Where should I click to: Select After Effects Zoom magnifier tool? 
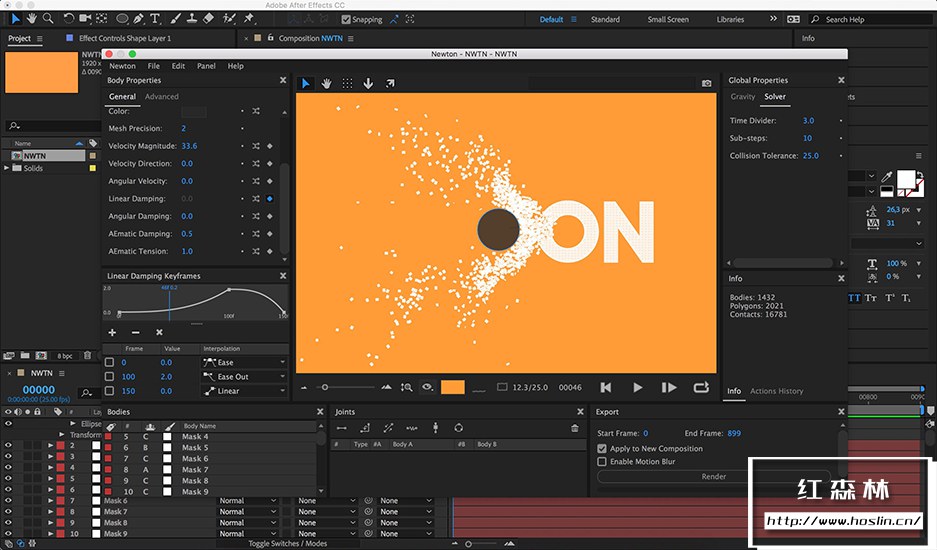48,19
